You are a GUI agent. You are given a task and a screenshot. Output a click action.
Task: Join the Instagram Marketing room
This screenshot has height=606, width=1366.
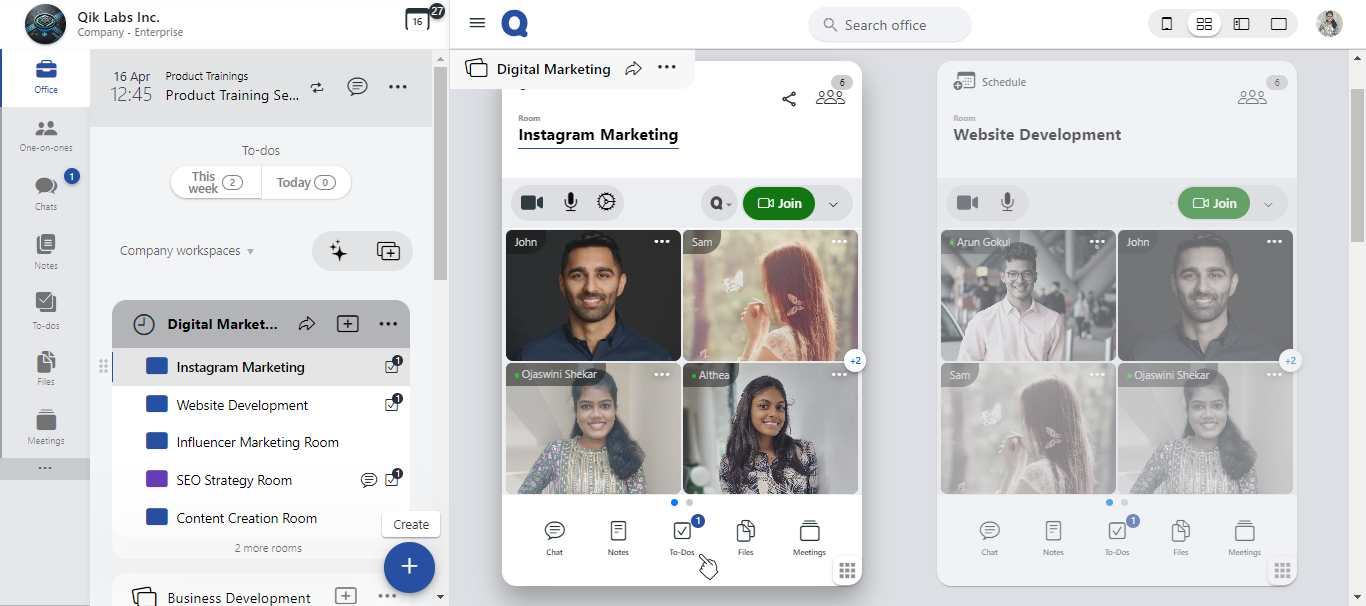coord(779,203)
